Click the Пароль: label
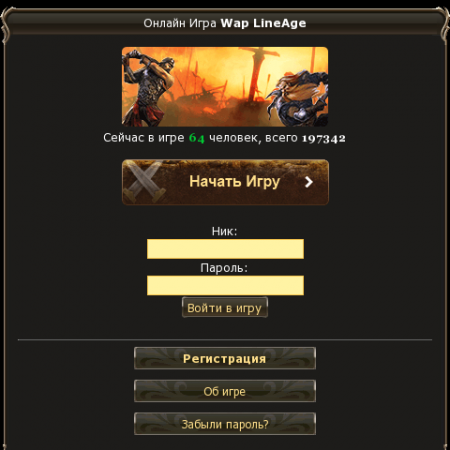This screenshot has width=450, height=450. (x=224, y=268)
